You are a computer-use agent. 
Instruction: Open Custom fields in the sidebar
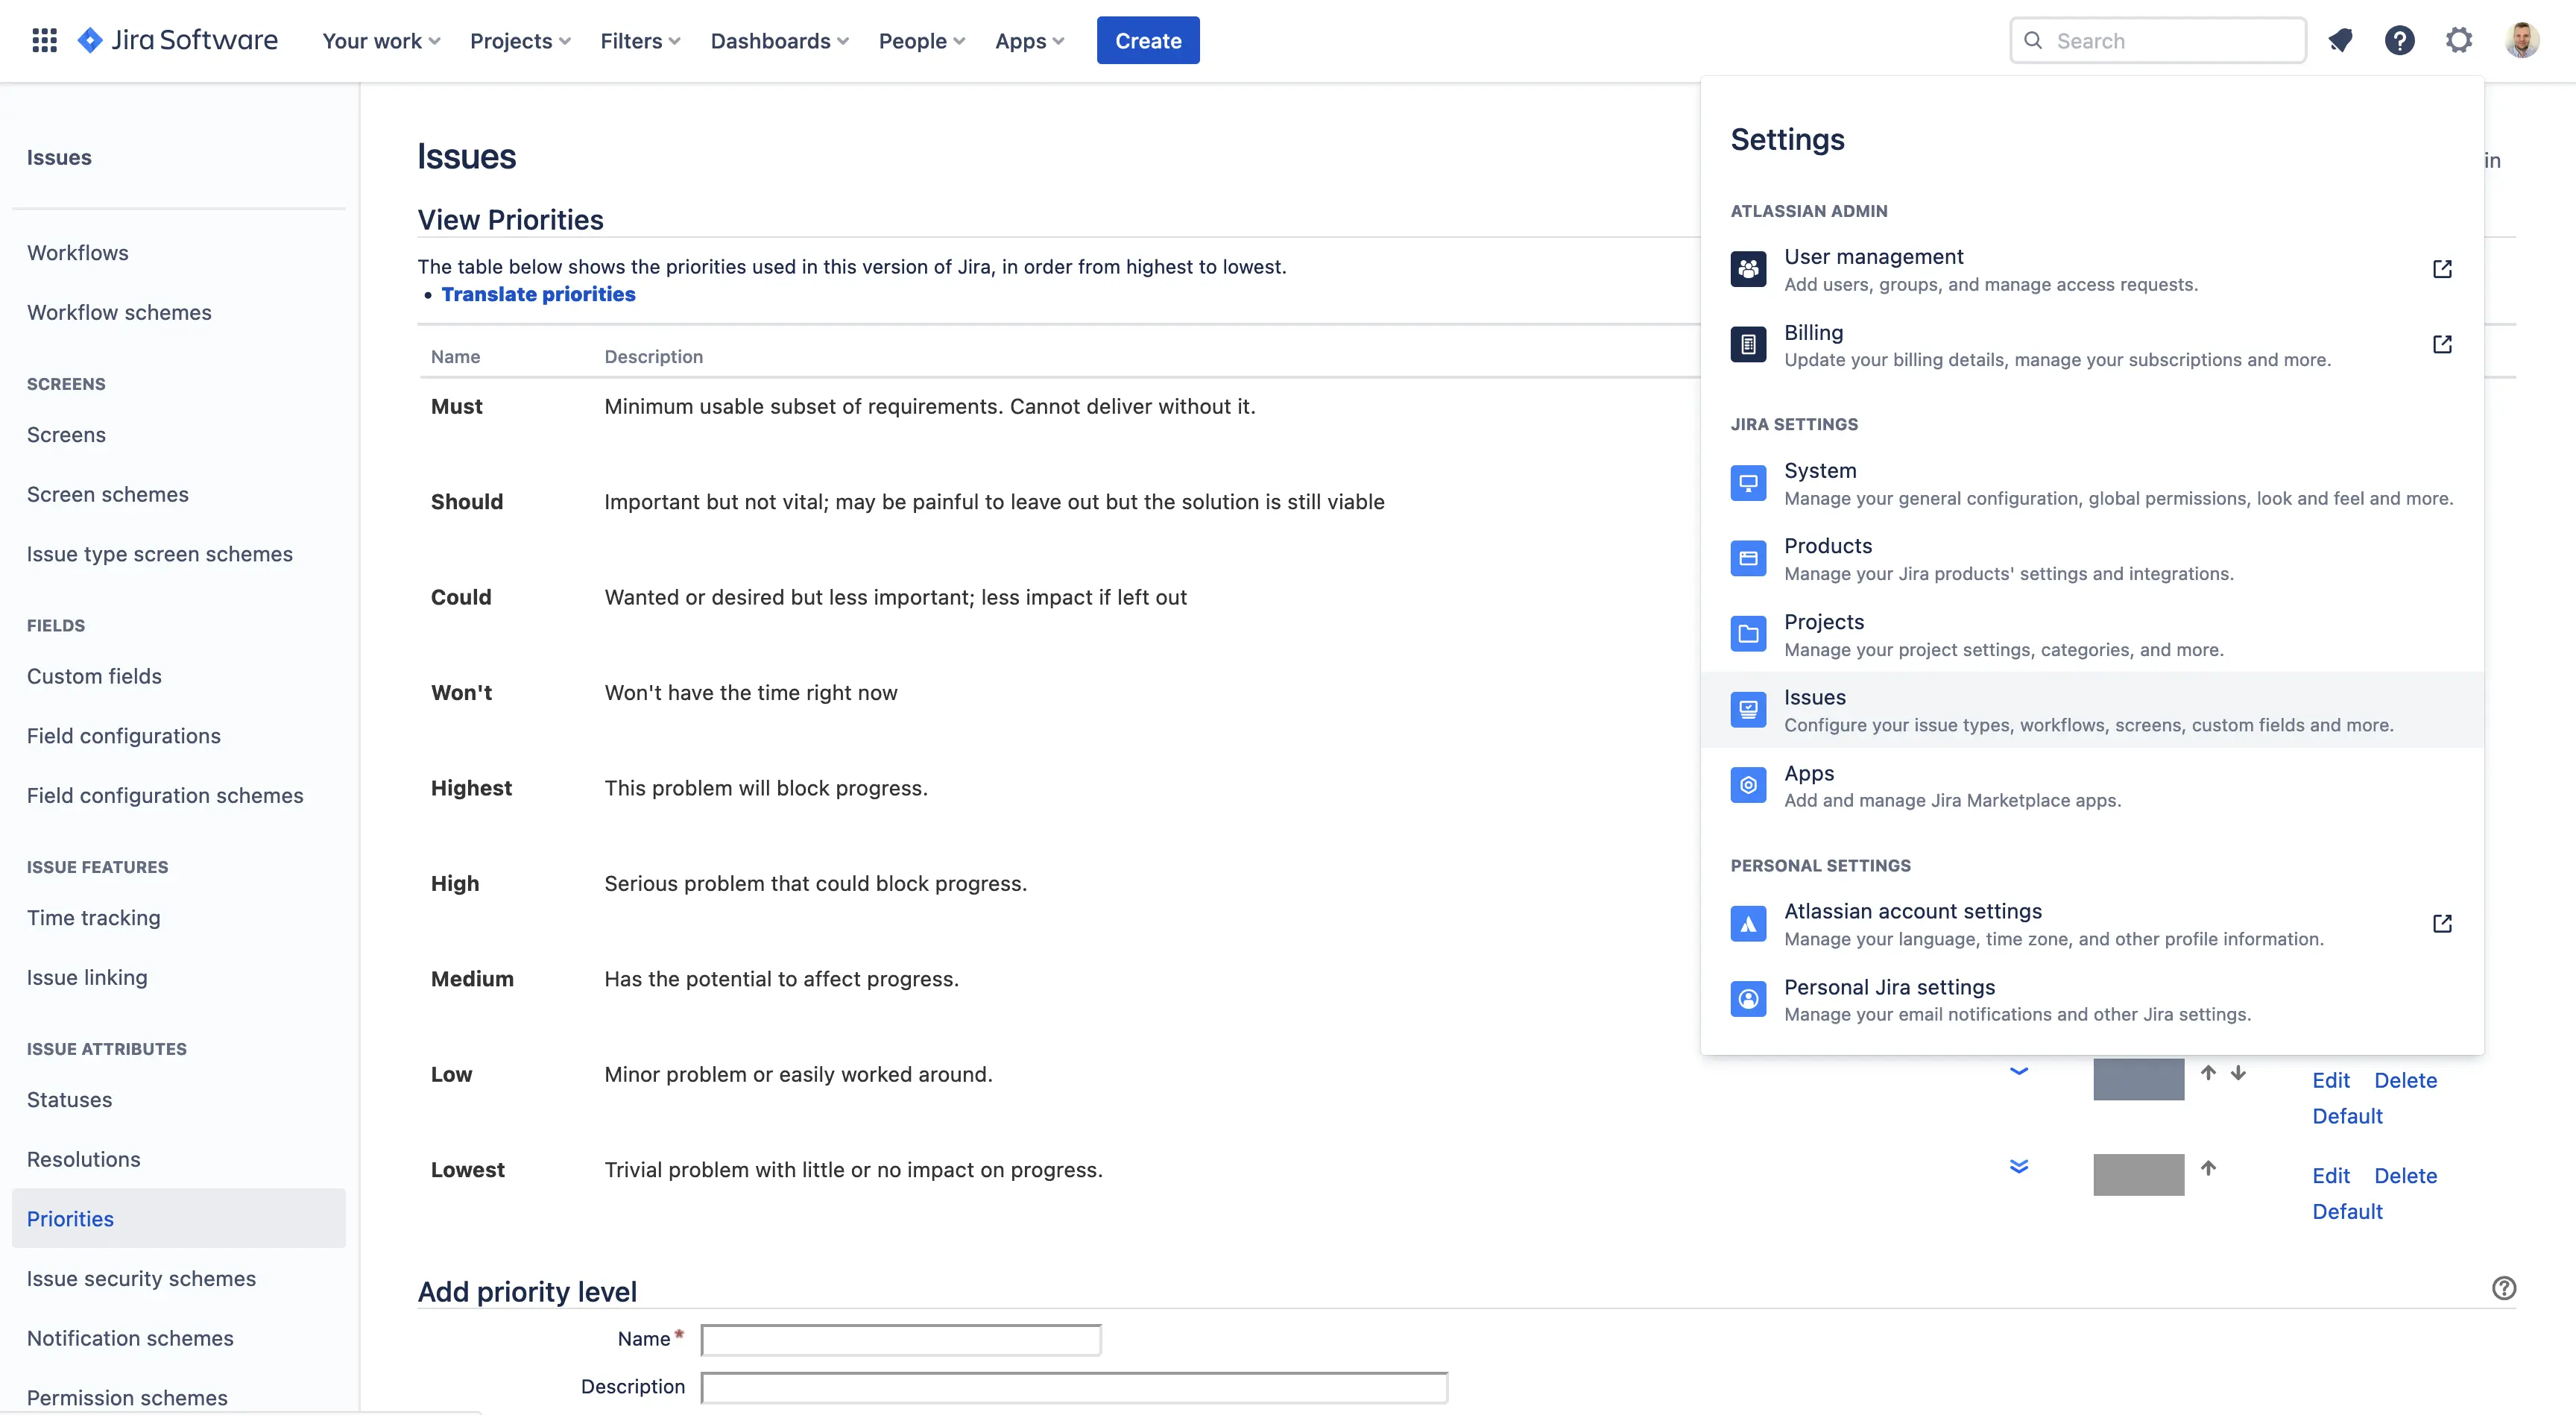(94, 677)
